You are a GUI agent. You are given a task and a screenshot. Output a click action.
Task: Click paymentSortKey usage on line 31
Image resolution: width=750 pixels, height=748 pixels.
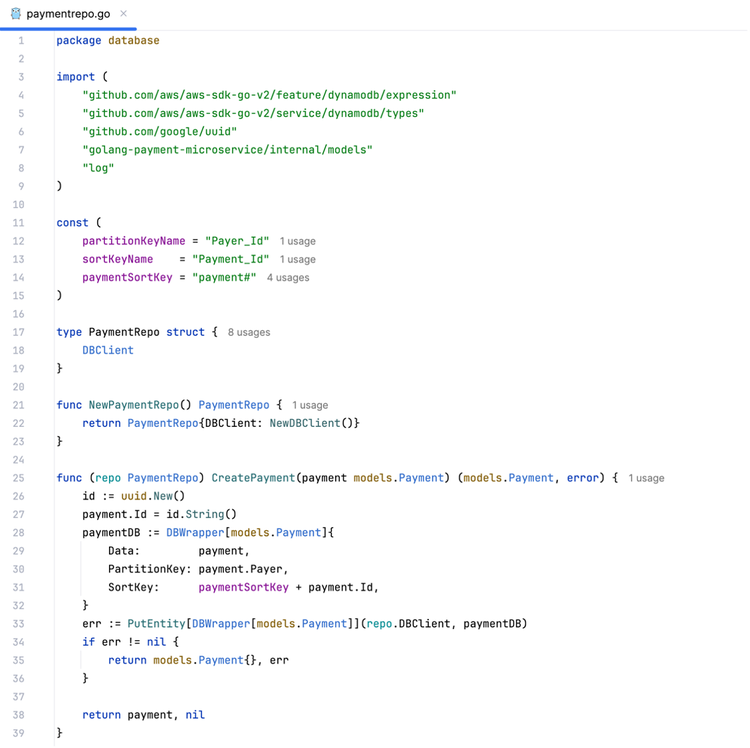(243, 587)
